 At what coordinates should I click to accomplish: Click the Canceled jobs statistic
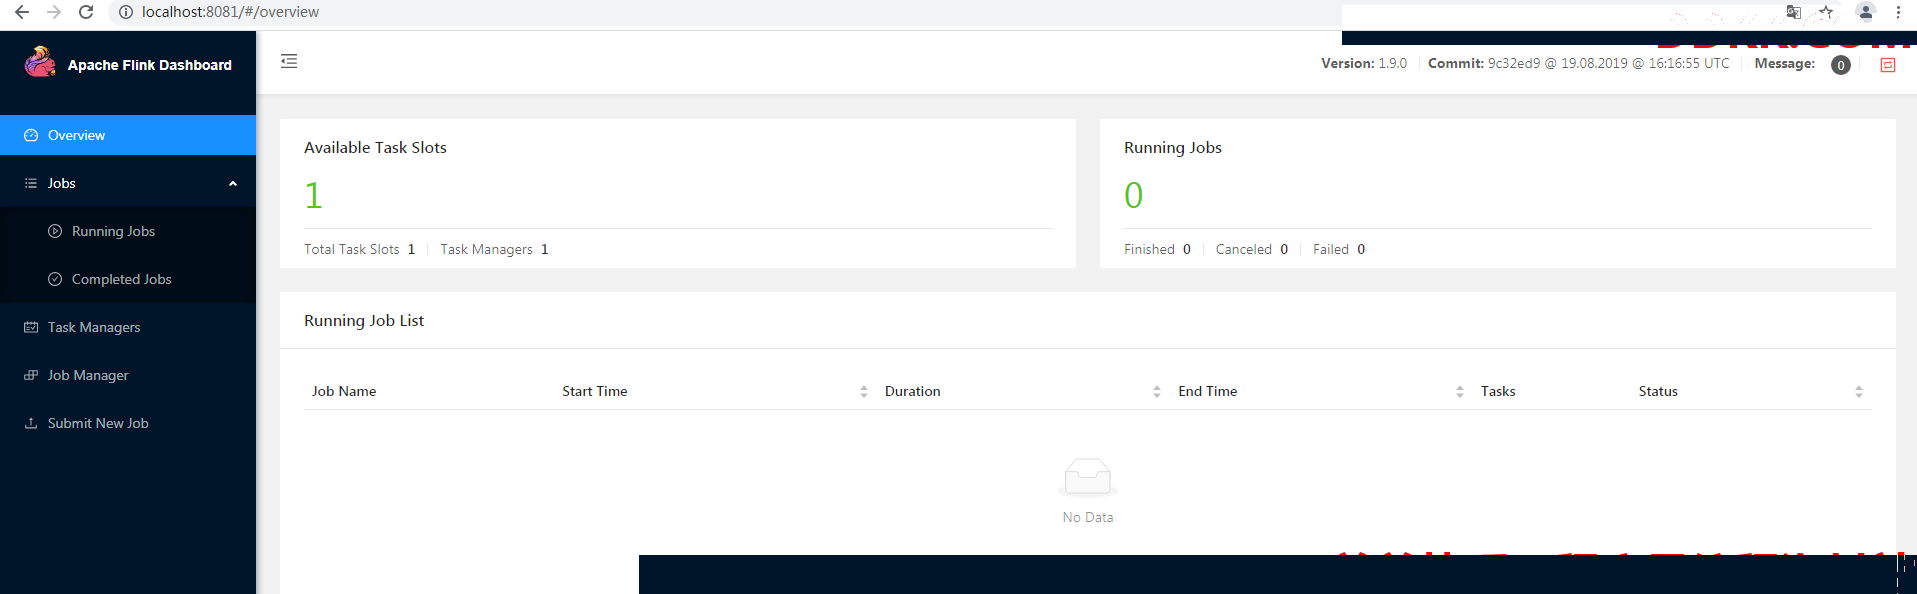tap(1252, 249)
